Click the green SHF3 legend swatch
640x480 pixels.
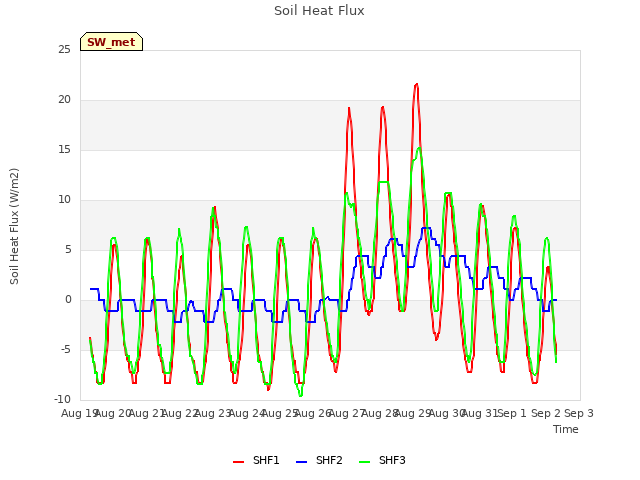tap(364, 462)
